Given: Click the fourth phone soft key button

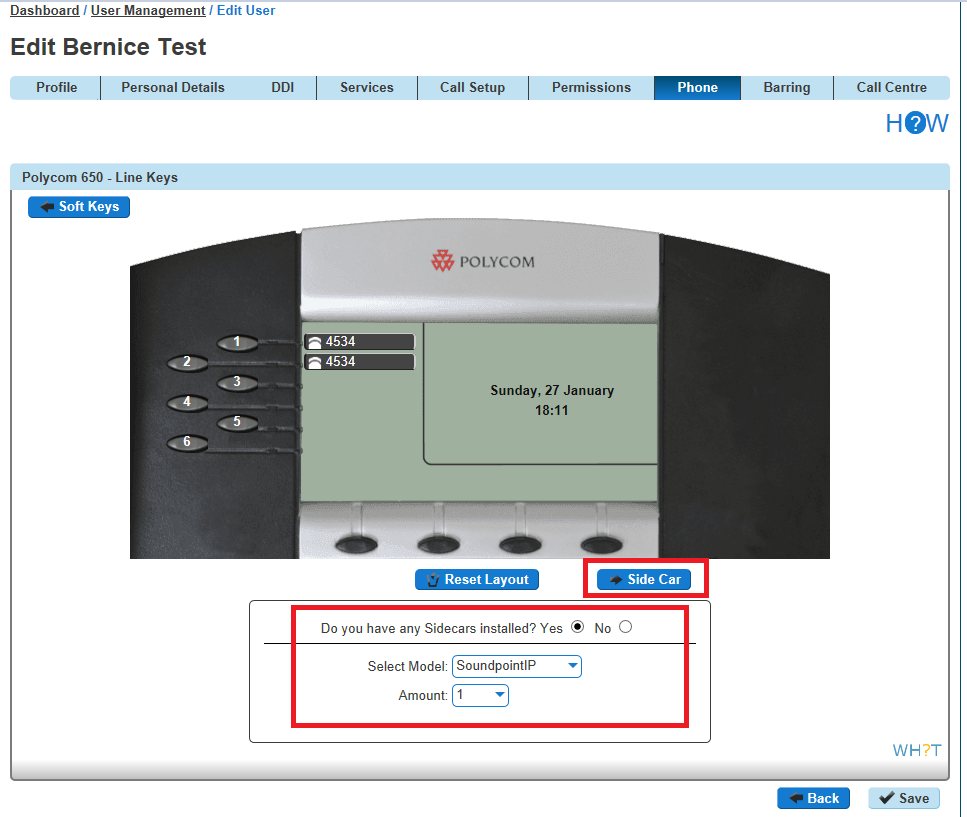Looking at the screenshot, I should pos(602,544).
